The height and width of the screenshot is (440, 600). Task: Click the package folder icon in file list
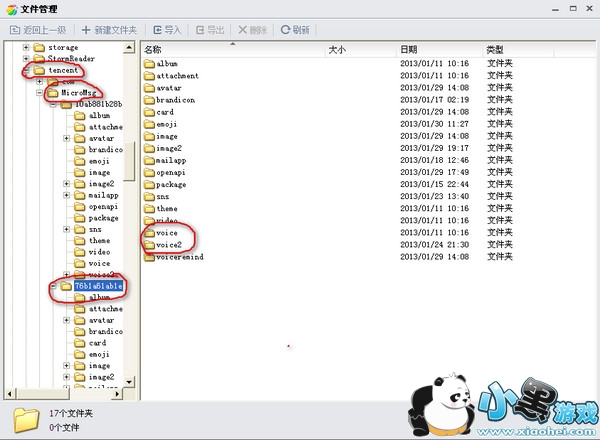(x=149, y=184)
